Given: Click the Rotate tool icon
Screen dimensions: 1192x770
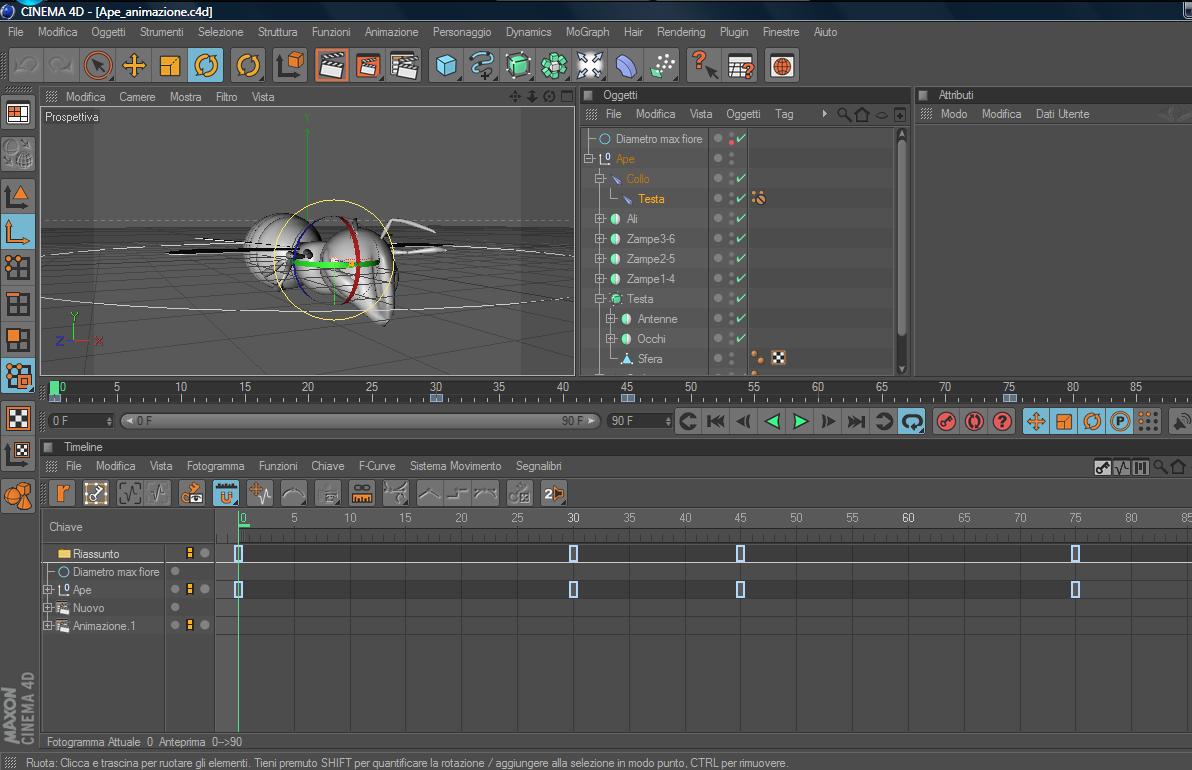Looking at the screenshot, I should pos(206,66).
